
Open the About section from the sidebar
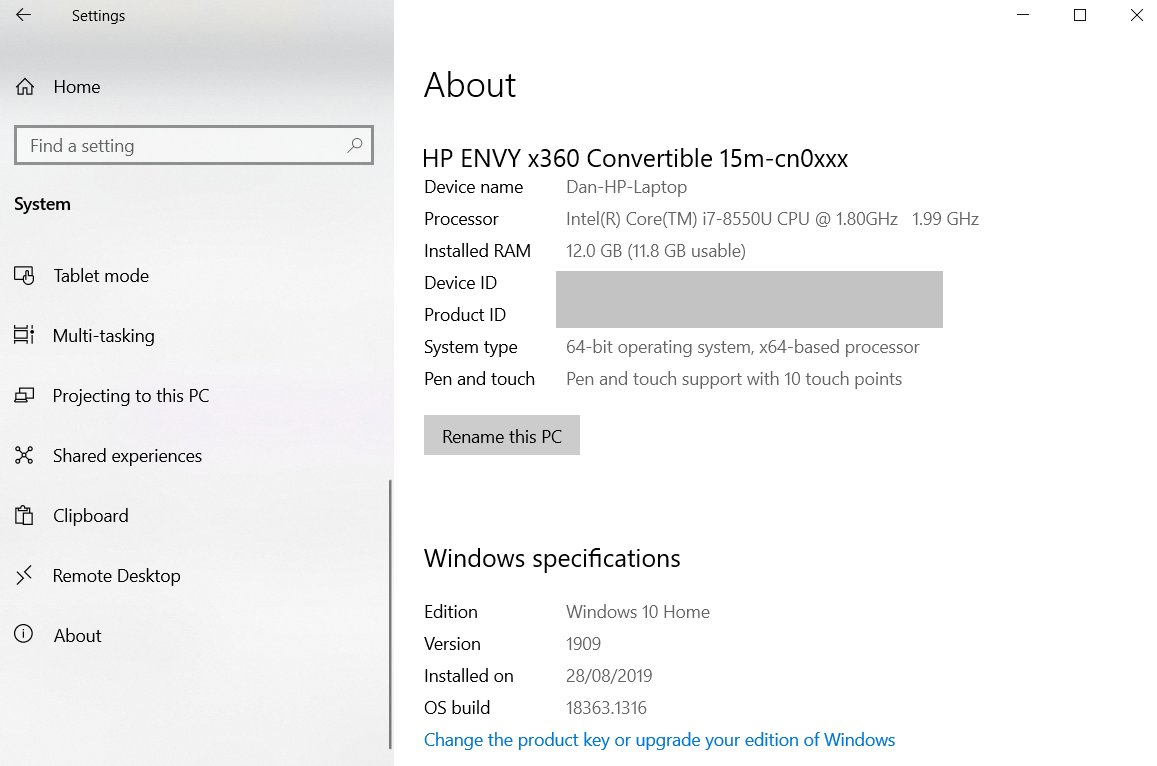coord(77,635)
